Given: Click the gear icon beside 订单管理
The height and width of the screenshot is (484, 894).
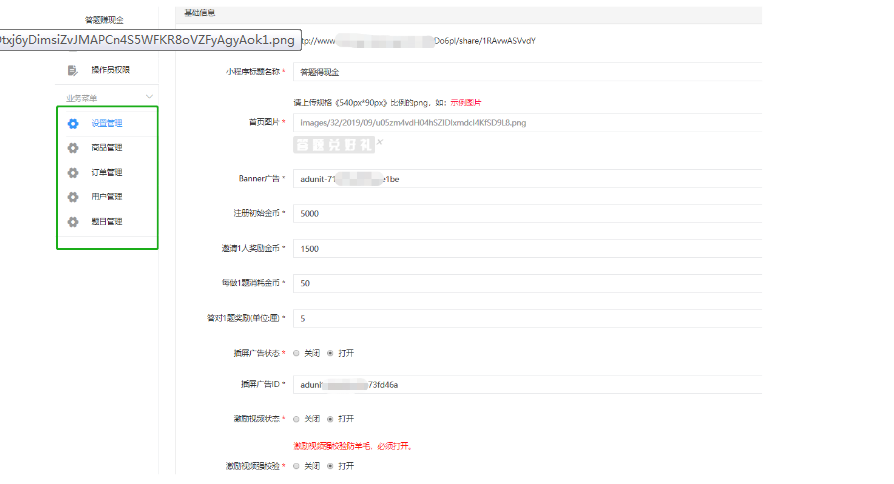Looking at the screenshot, I should 73,173.
